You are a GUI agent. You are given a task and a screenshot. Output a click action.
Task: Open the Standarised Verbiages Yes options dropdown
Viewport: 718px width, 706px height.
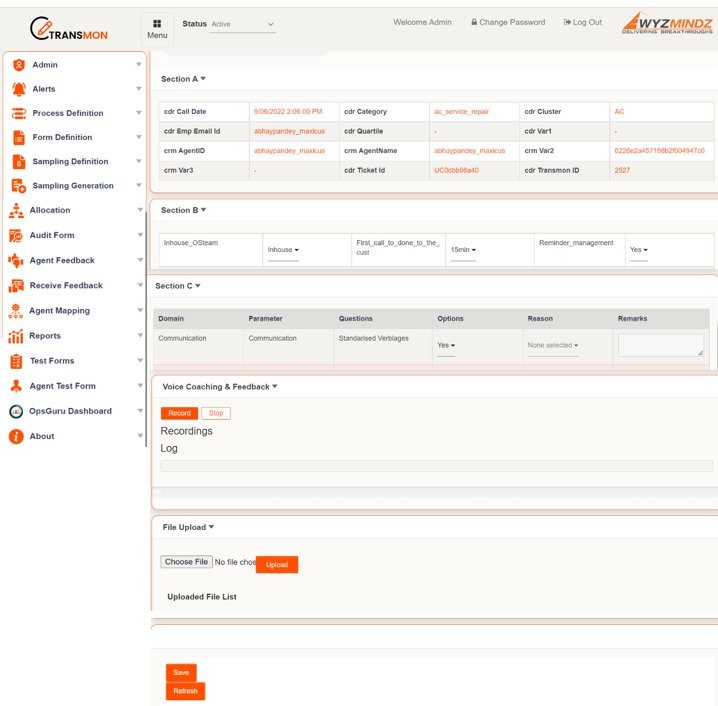pos(446,345)
